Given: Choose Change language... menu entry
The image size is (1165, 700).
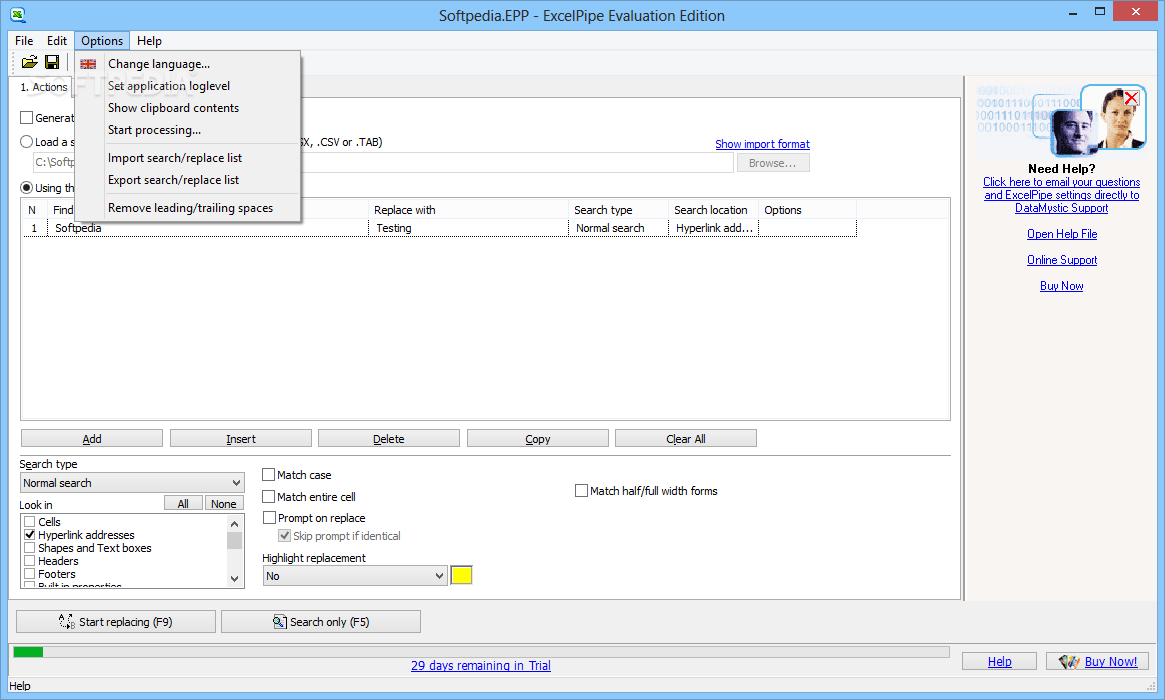Looking at the screenshot, I should [159, 64].
